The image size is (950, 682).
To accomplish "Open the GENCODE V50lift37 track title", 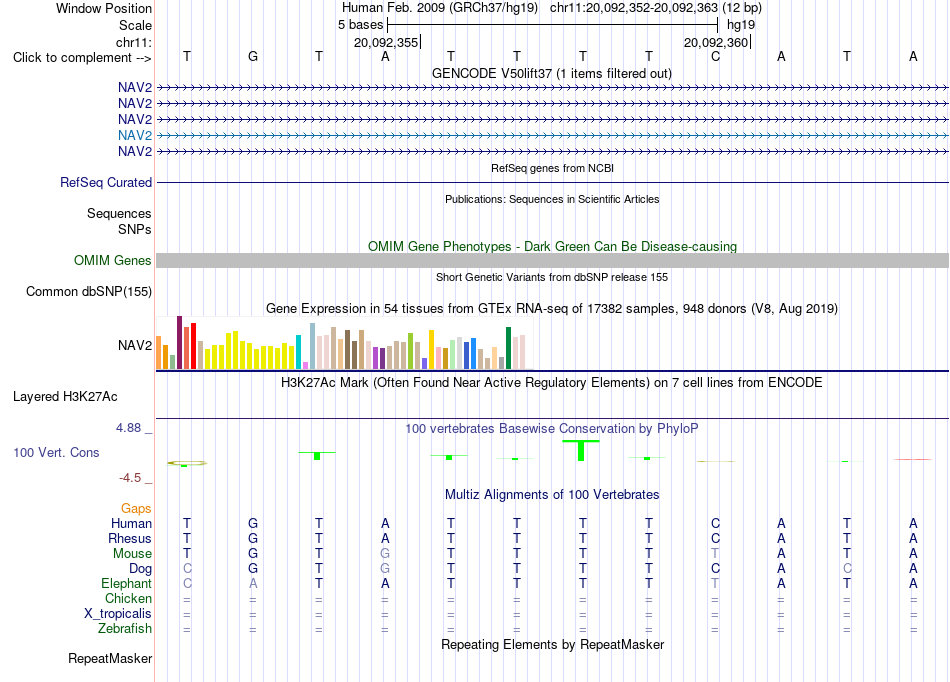I will pyautogui.click(x=551, y=73).
